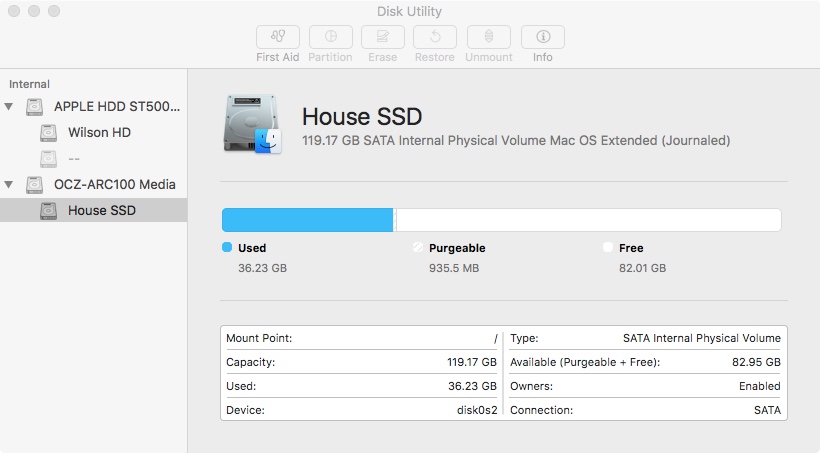This screenshot has height=453, width=820.
Task: Click the 'SATA Internal Physical Volume' Type value
Action: pos(702,338)
